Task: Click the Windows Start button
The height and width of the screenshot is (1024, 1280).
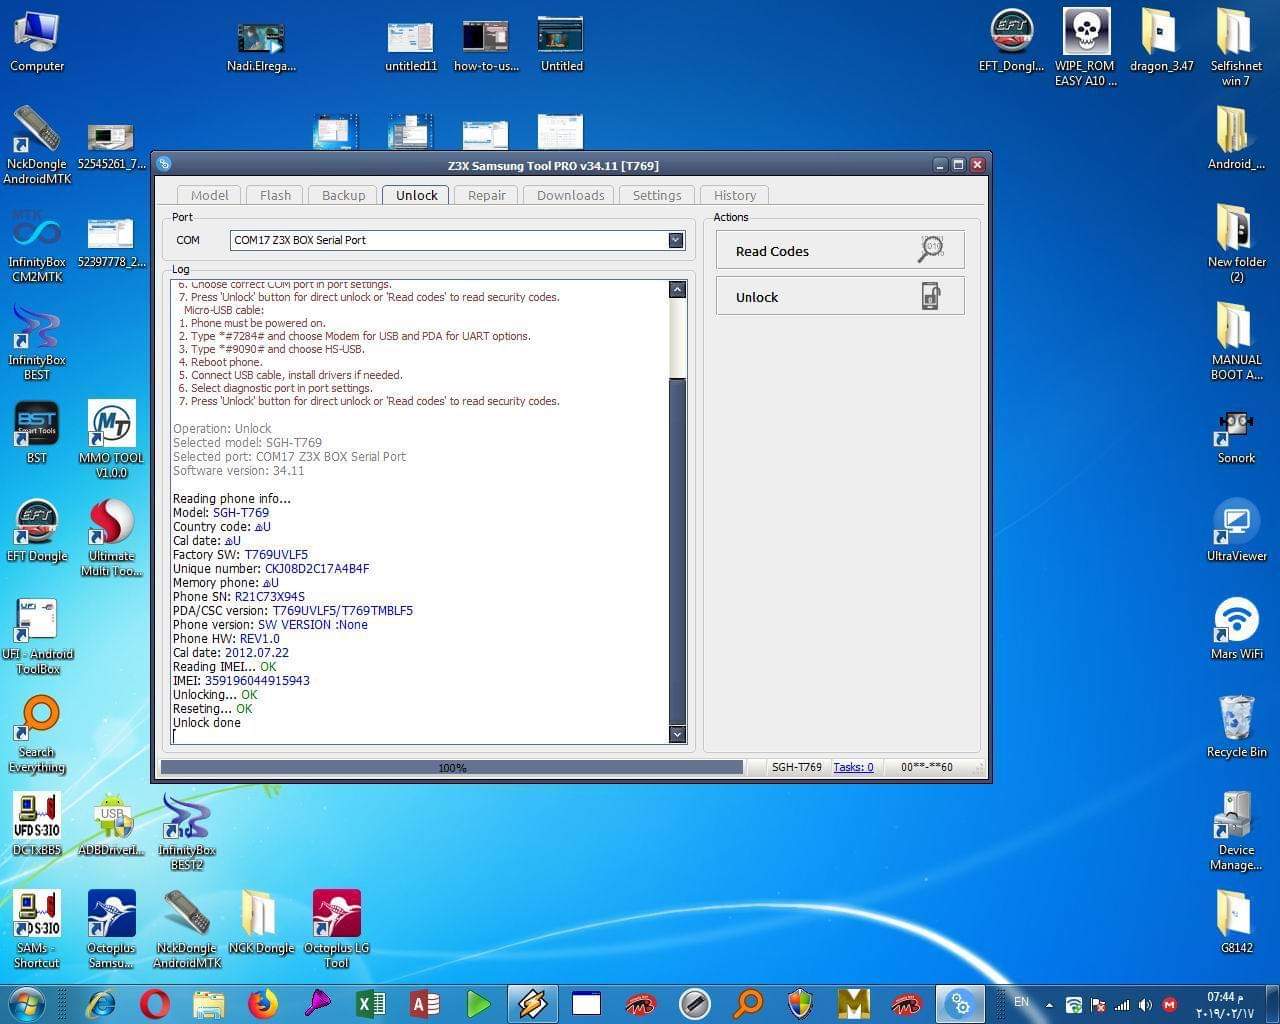Action: click(x=26, y=1003)
